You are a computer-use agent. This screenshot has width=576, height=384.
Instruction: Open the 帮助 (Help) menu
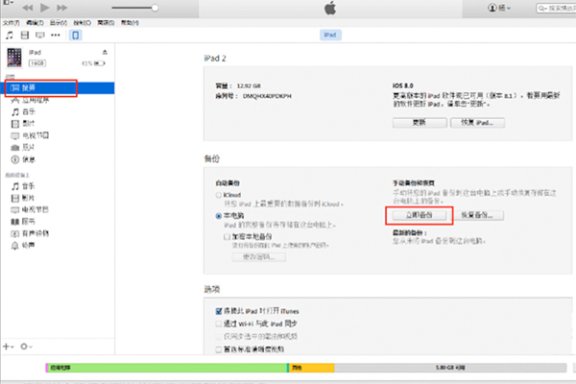click(130, 23)
